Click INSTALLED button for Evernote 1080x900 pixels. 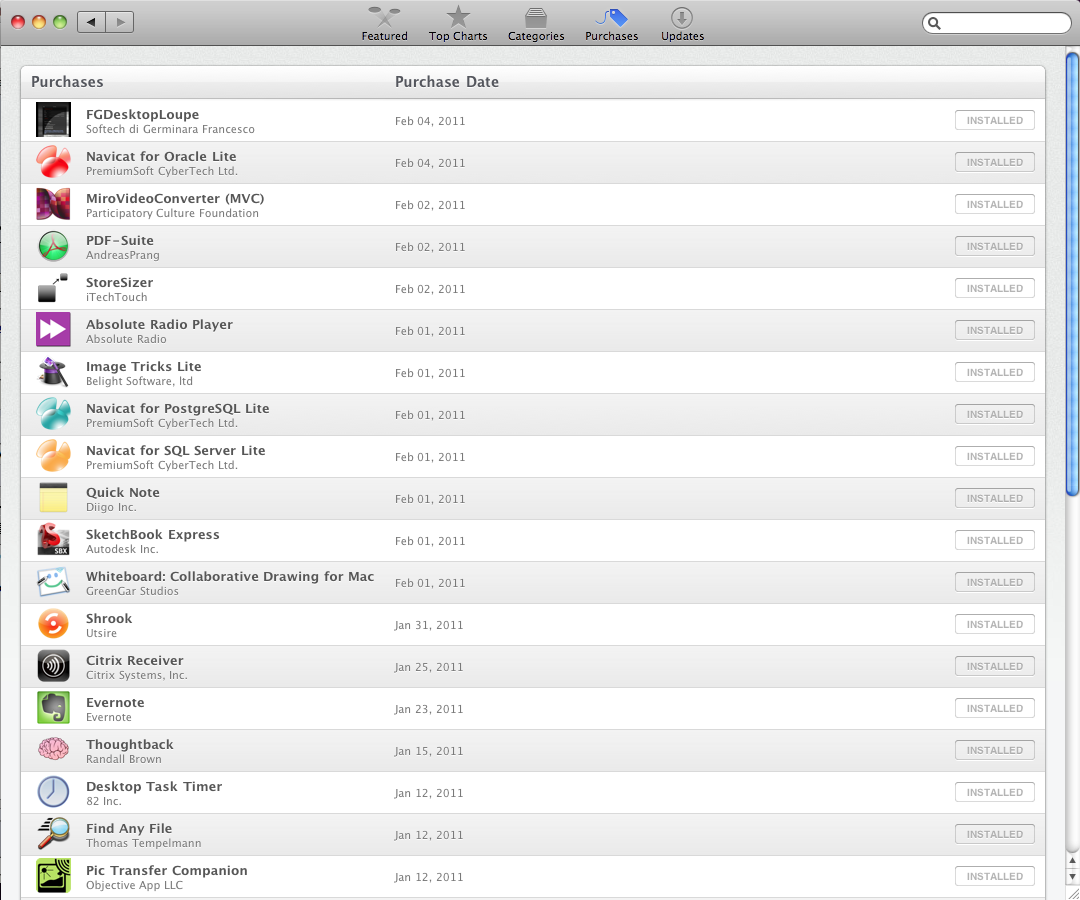995,708
